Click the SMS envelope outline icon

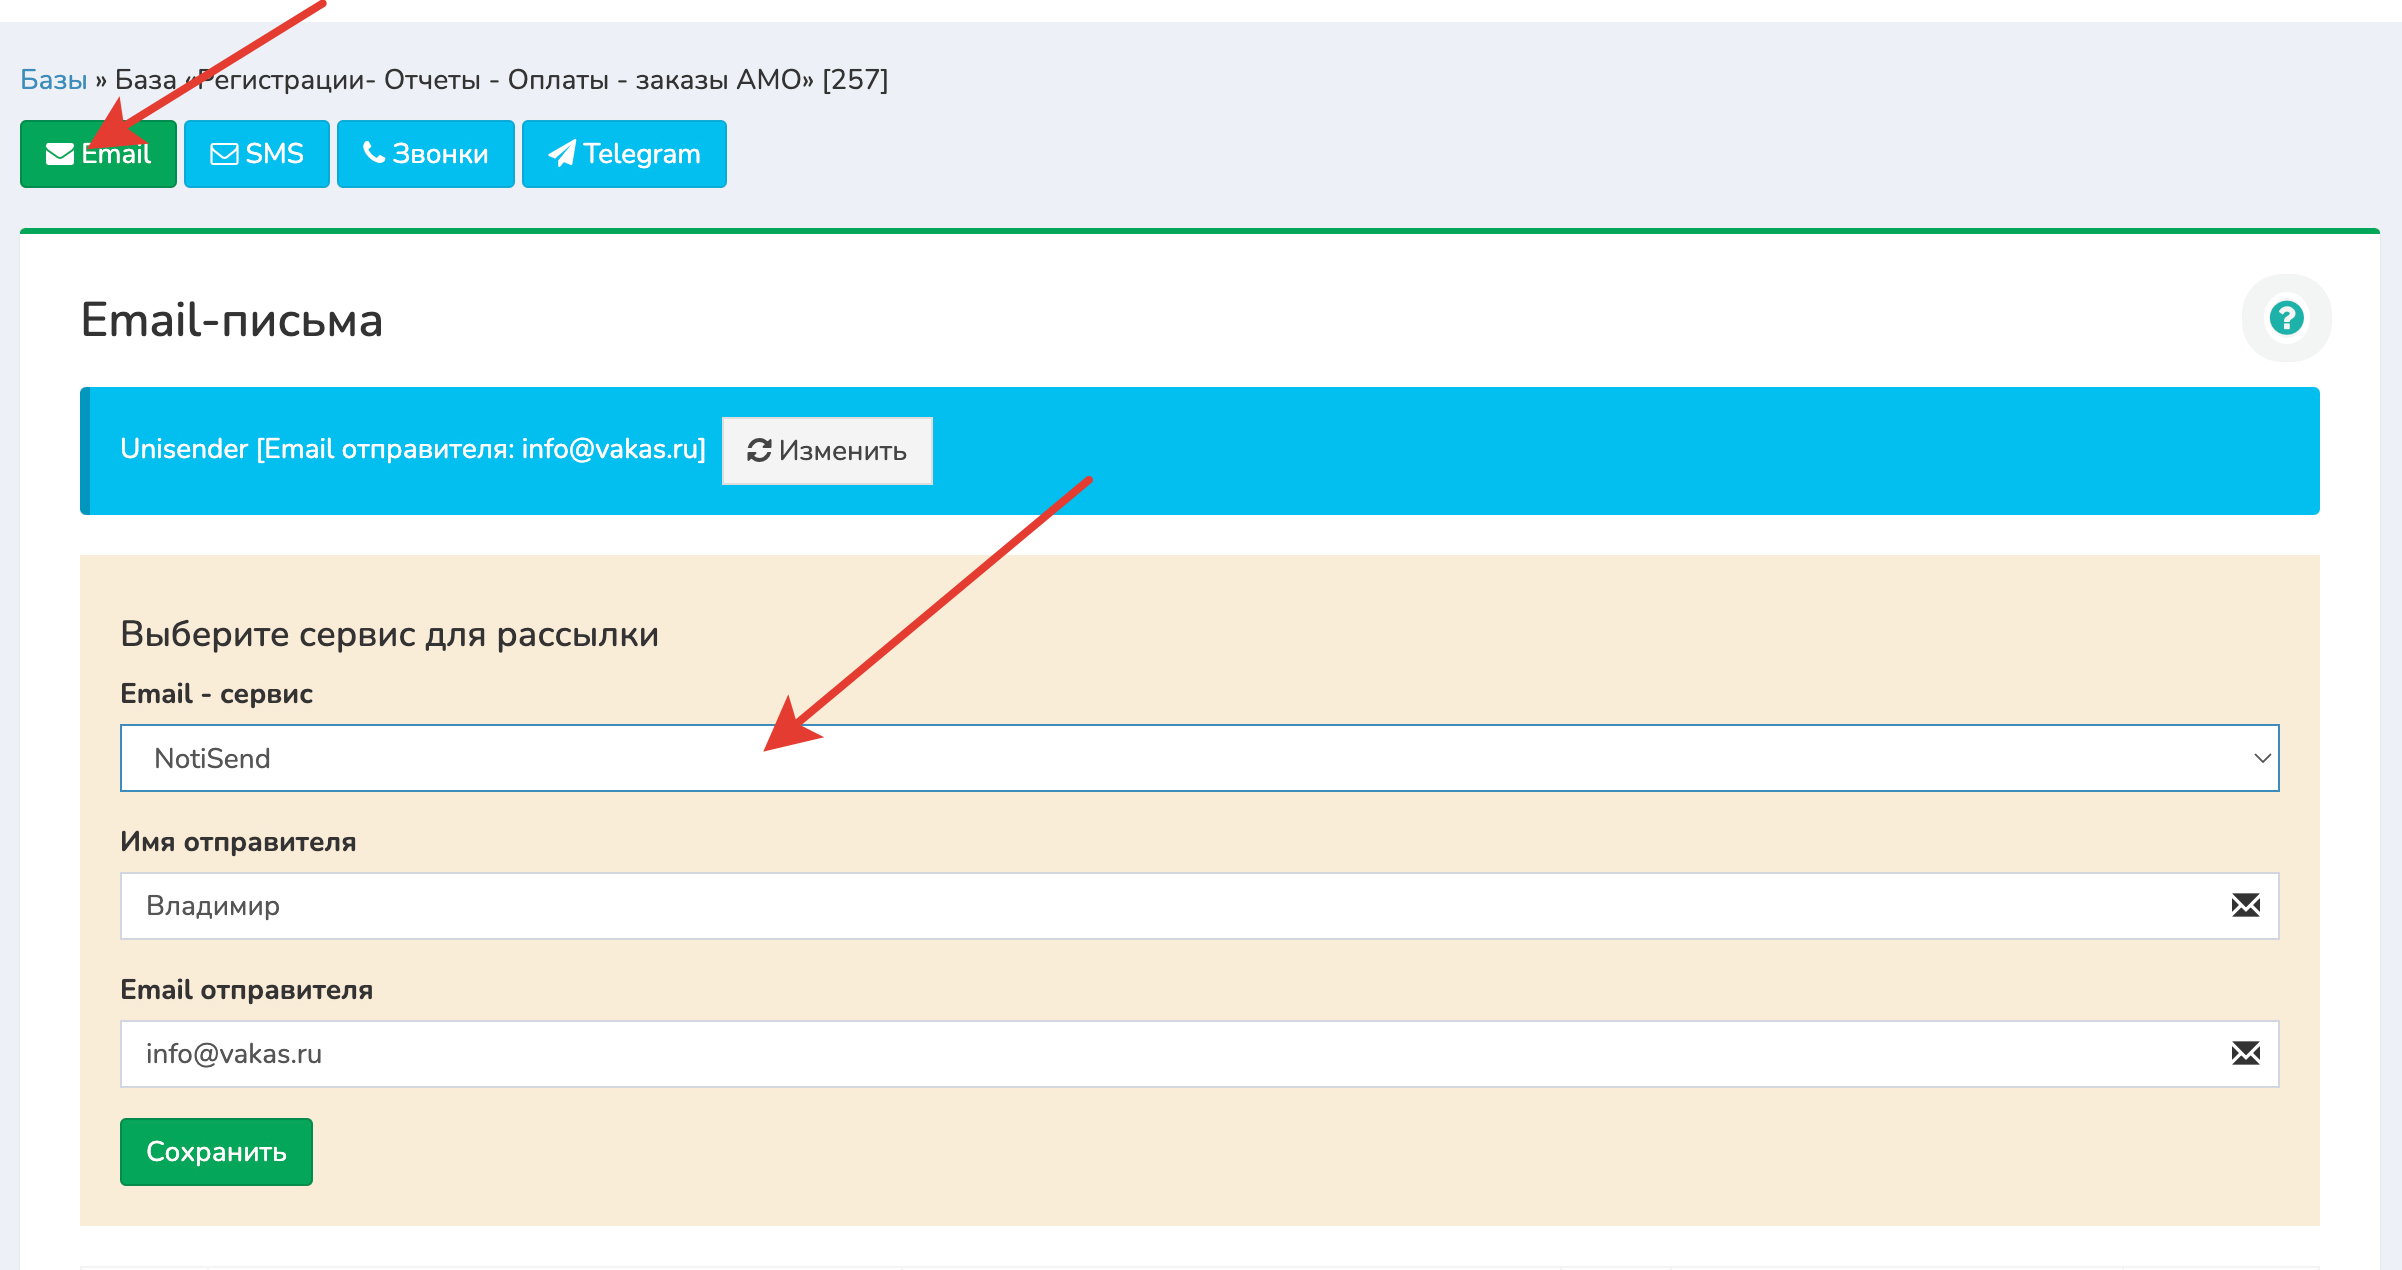coord(224,154)
